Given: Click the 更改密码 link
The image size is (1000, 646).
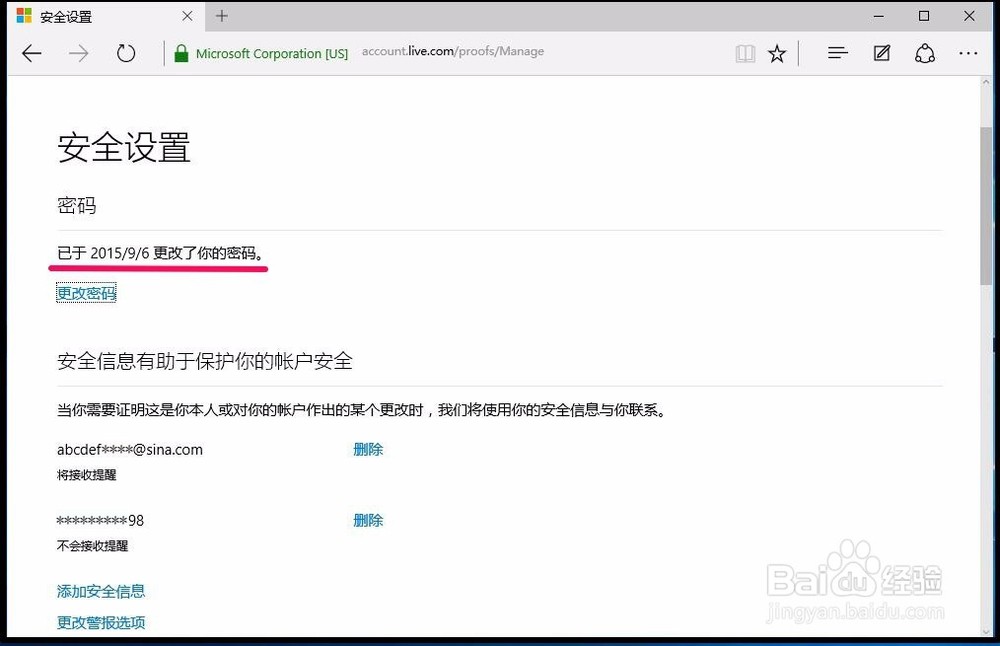Looking at the screenshot, I should pos(86,293).
